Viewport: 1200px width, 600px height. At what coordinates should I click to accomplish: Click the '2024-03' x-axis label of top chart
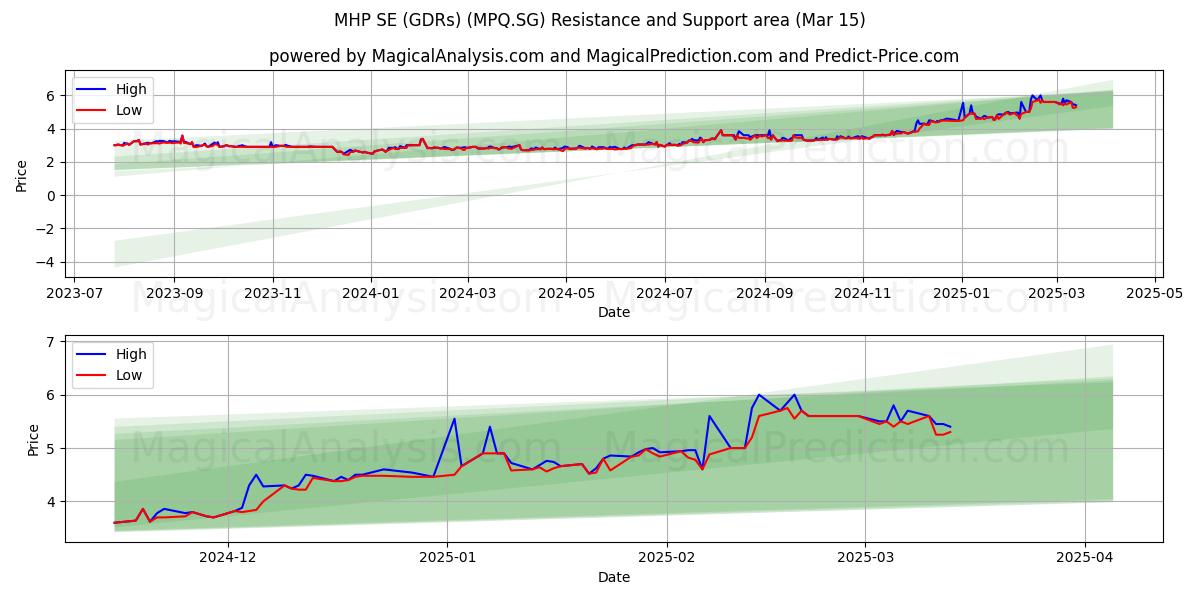click(x=468, y=294)
